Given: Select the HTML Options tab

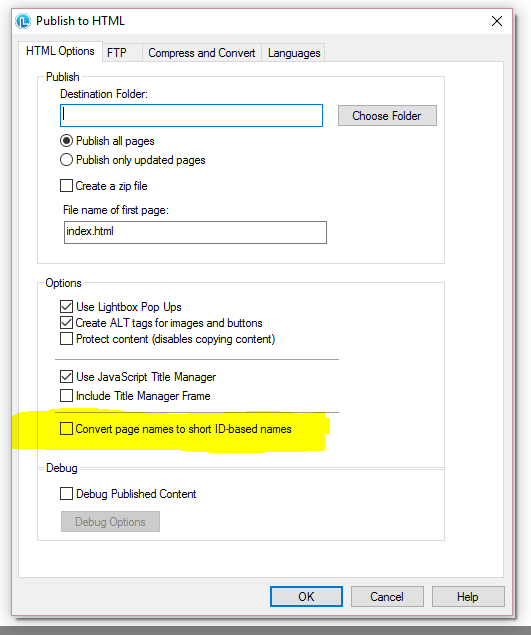Looking at the screenshot, I should click(60, 51).
